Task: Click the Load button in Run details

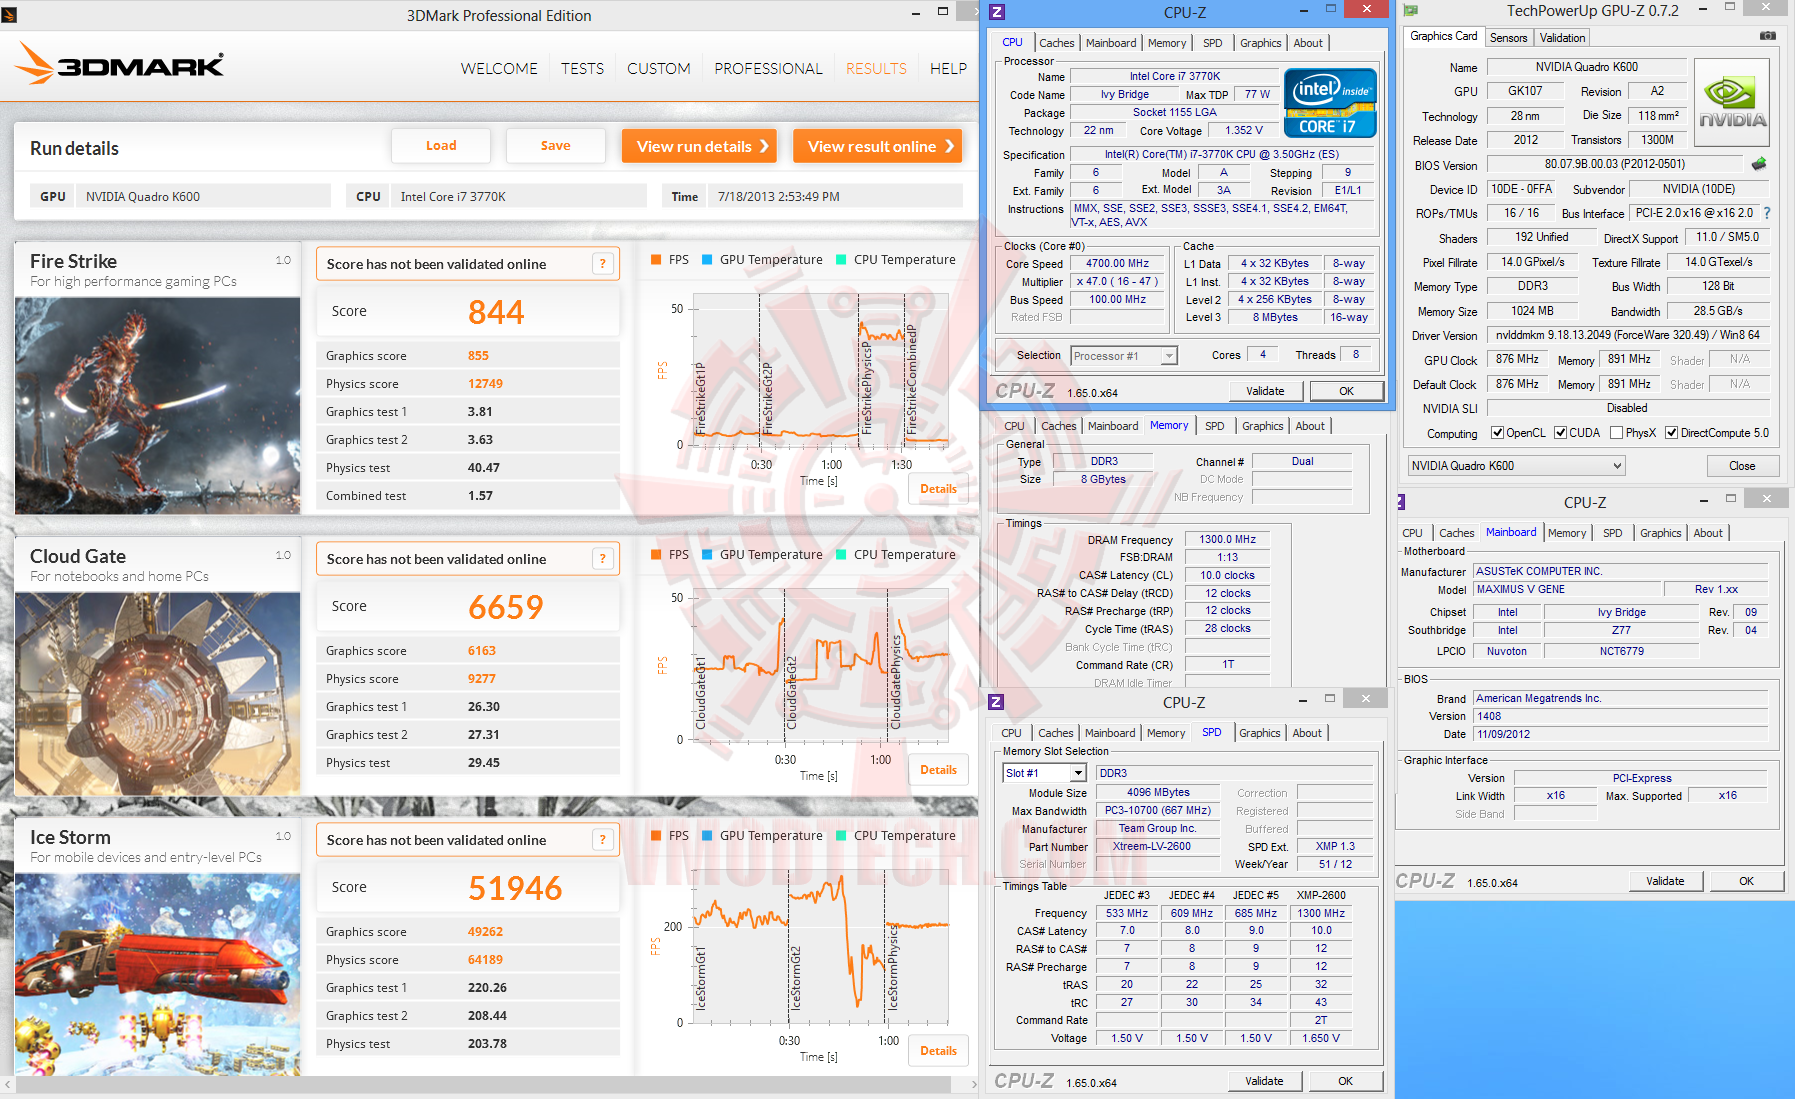Action: coord(441,146)
